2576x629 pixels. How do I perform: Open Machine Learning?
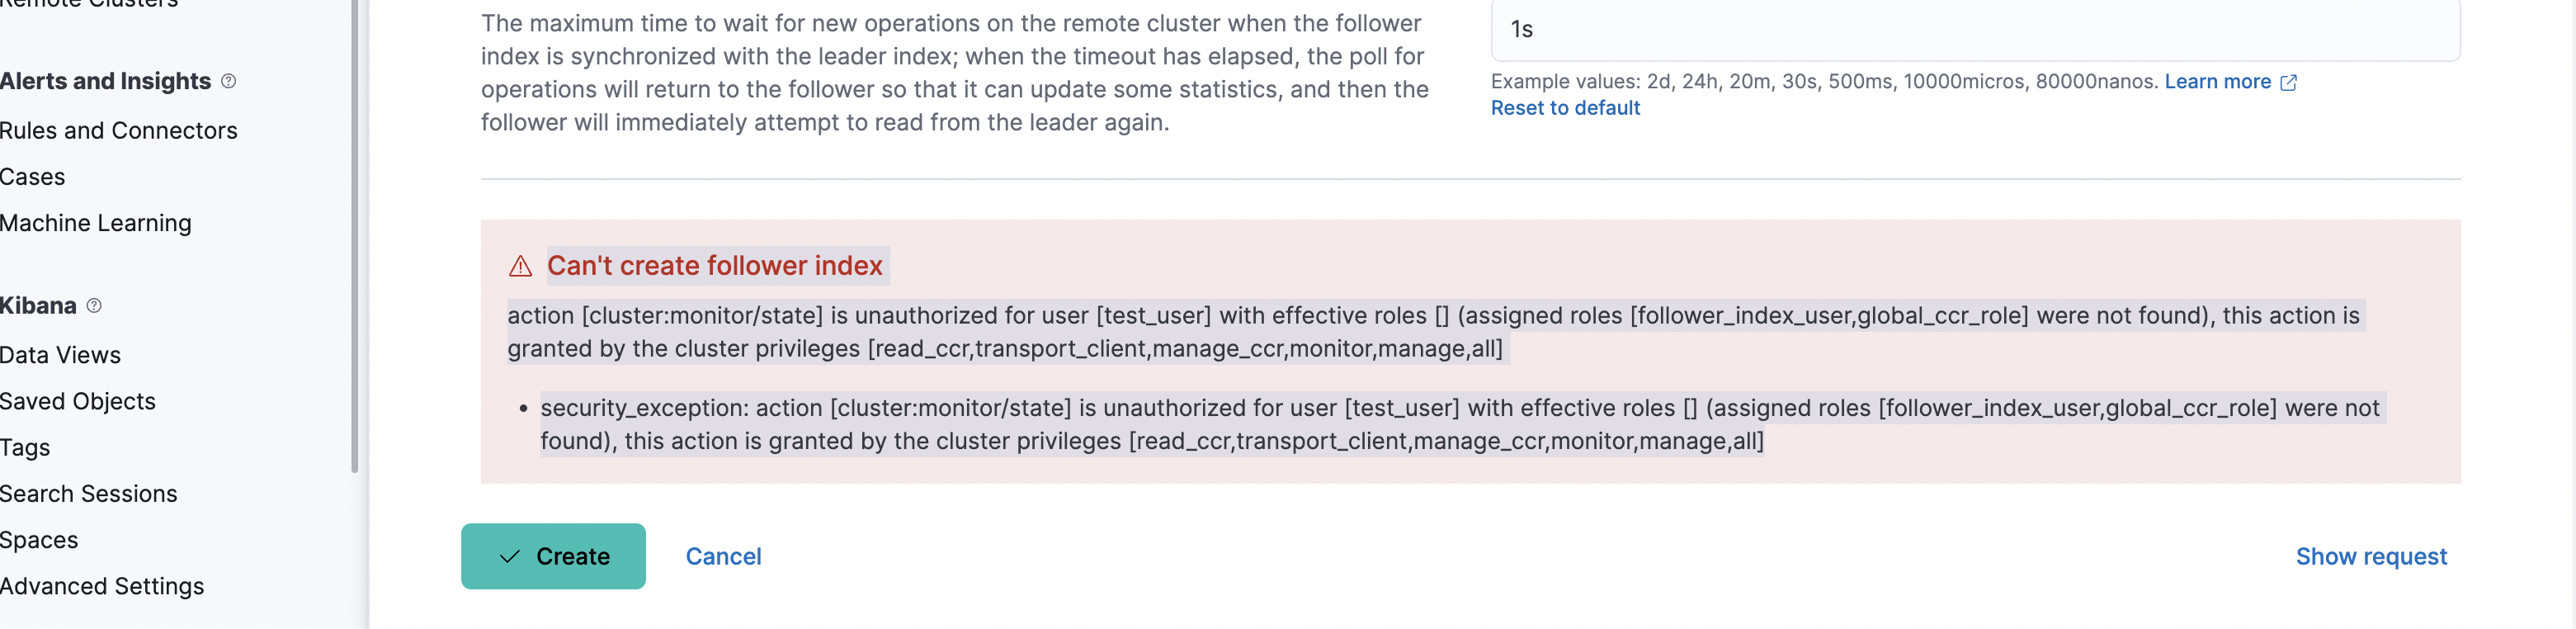tap(96, 222)
